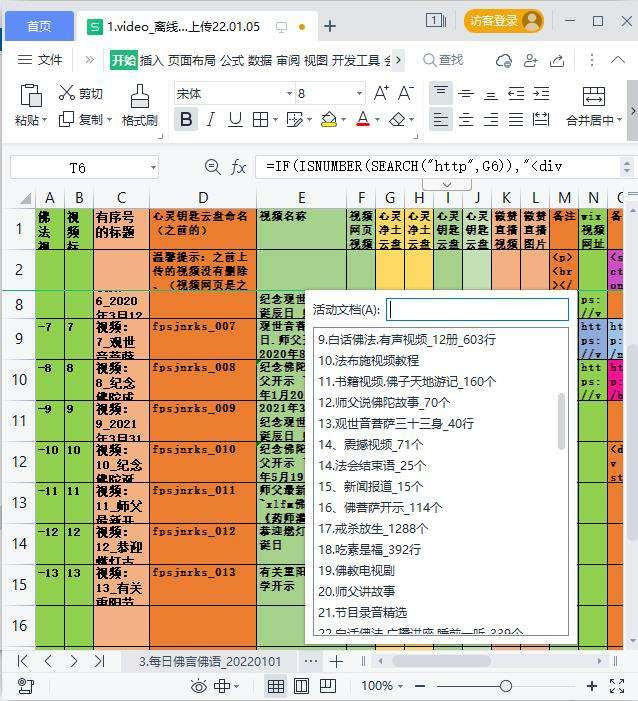The image size is (638, 701).
Task: Open the font name dropdown
Action: pos(289,93)
